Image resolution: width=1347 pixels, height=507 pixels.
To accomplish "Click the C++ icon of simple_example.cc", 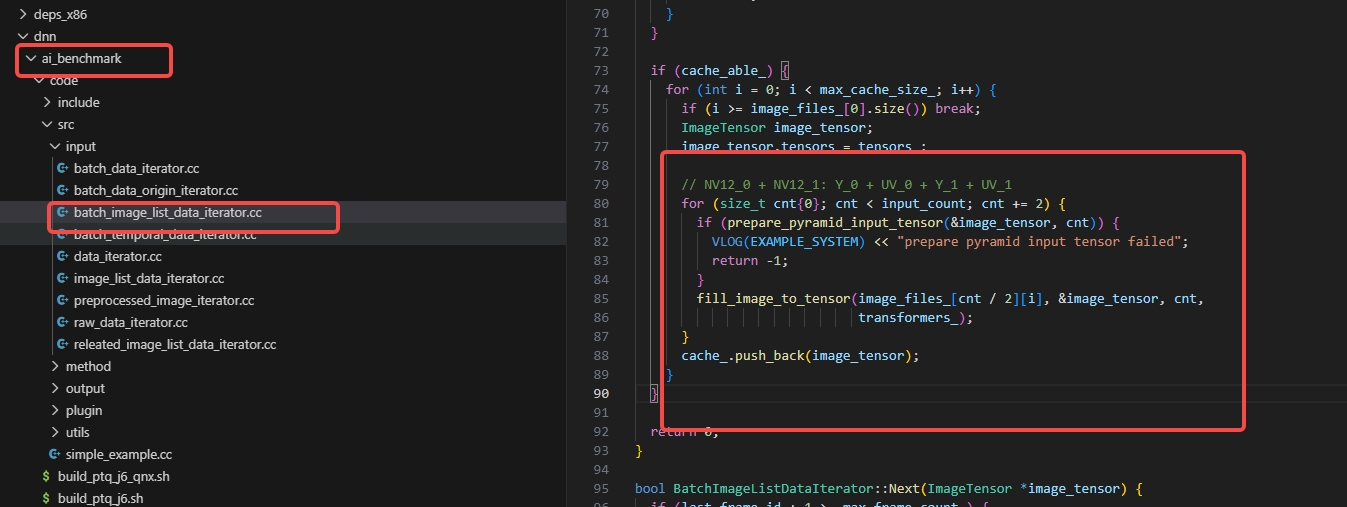I will pyautogui.click(x=55, y=455).
